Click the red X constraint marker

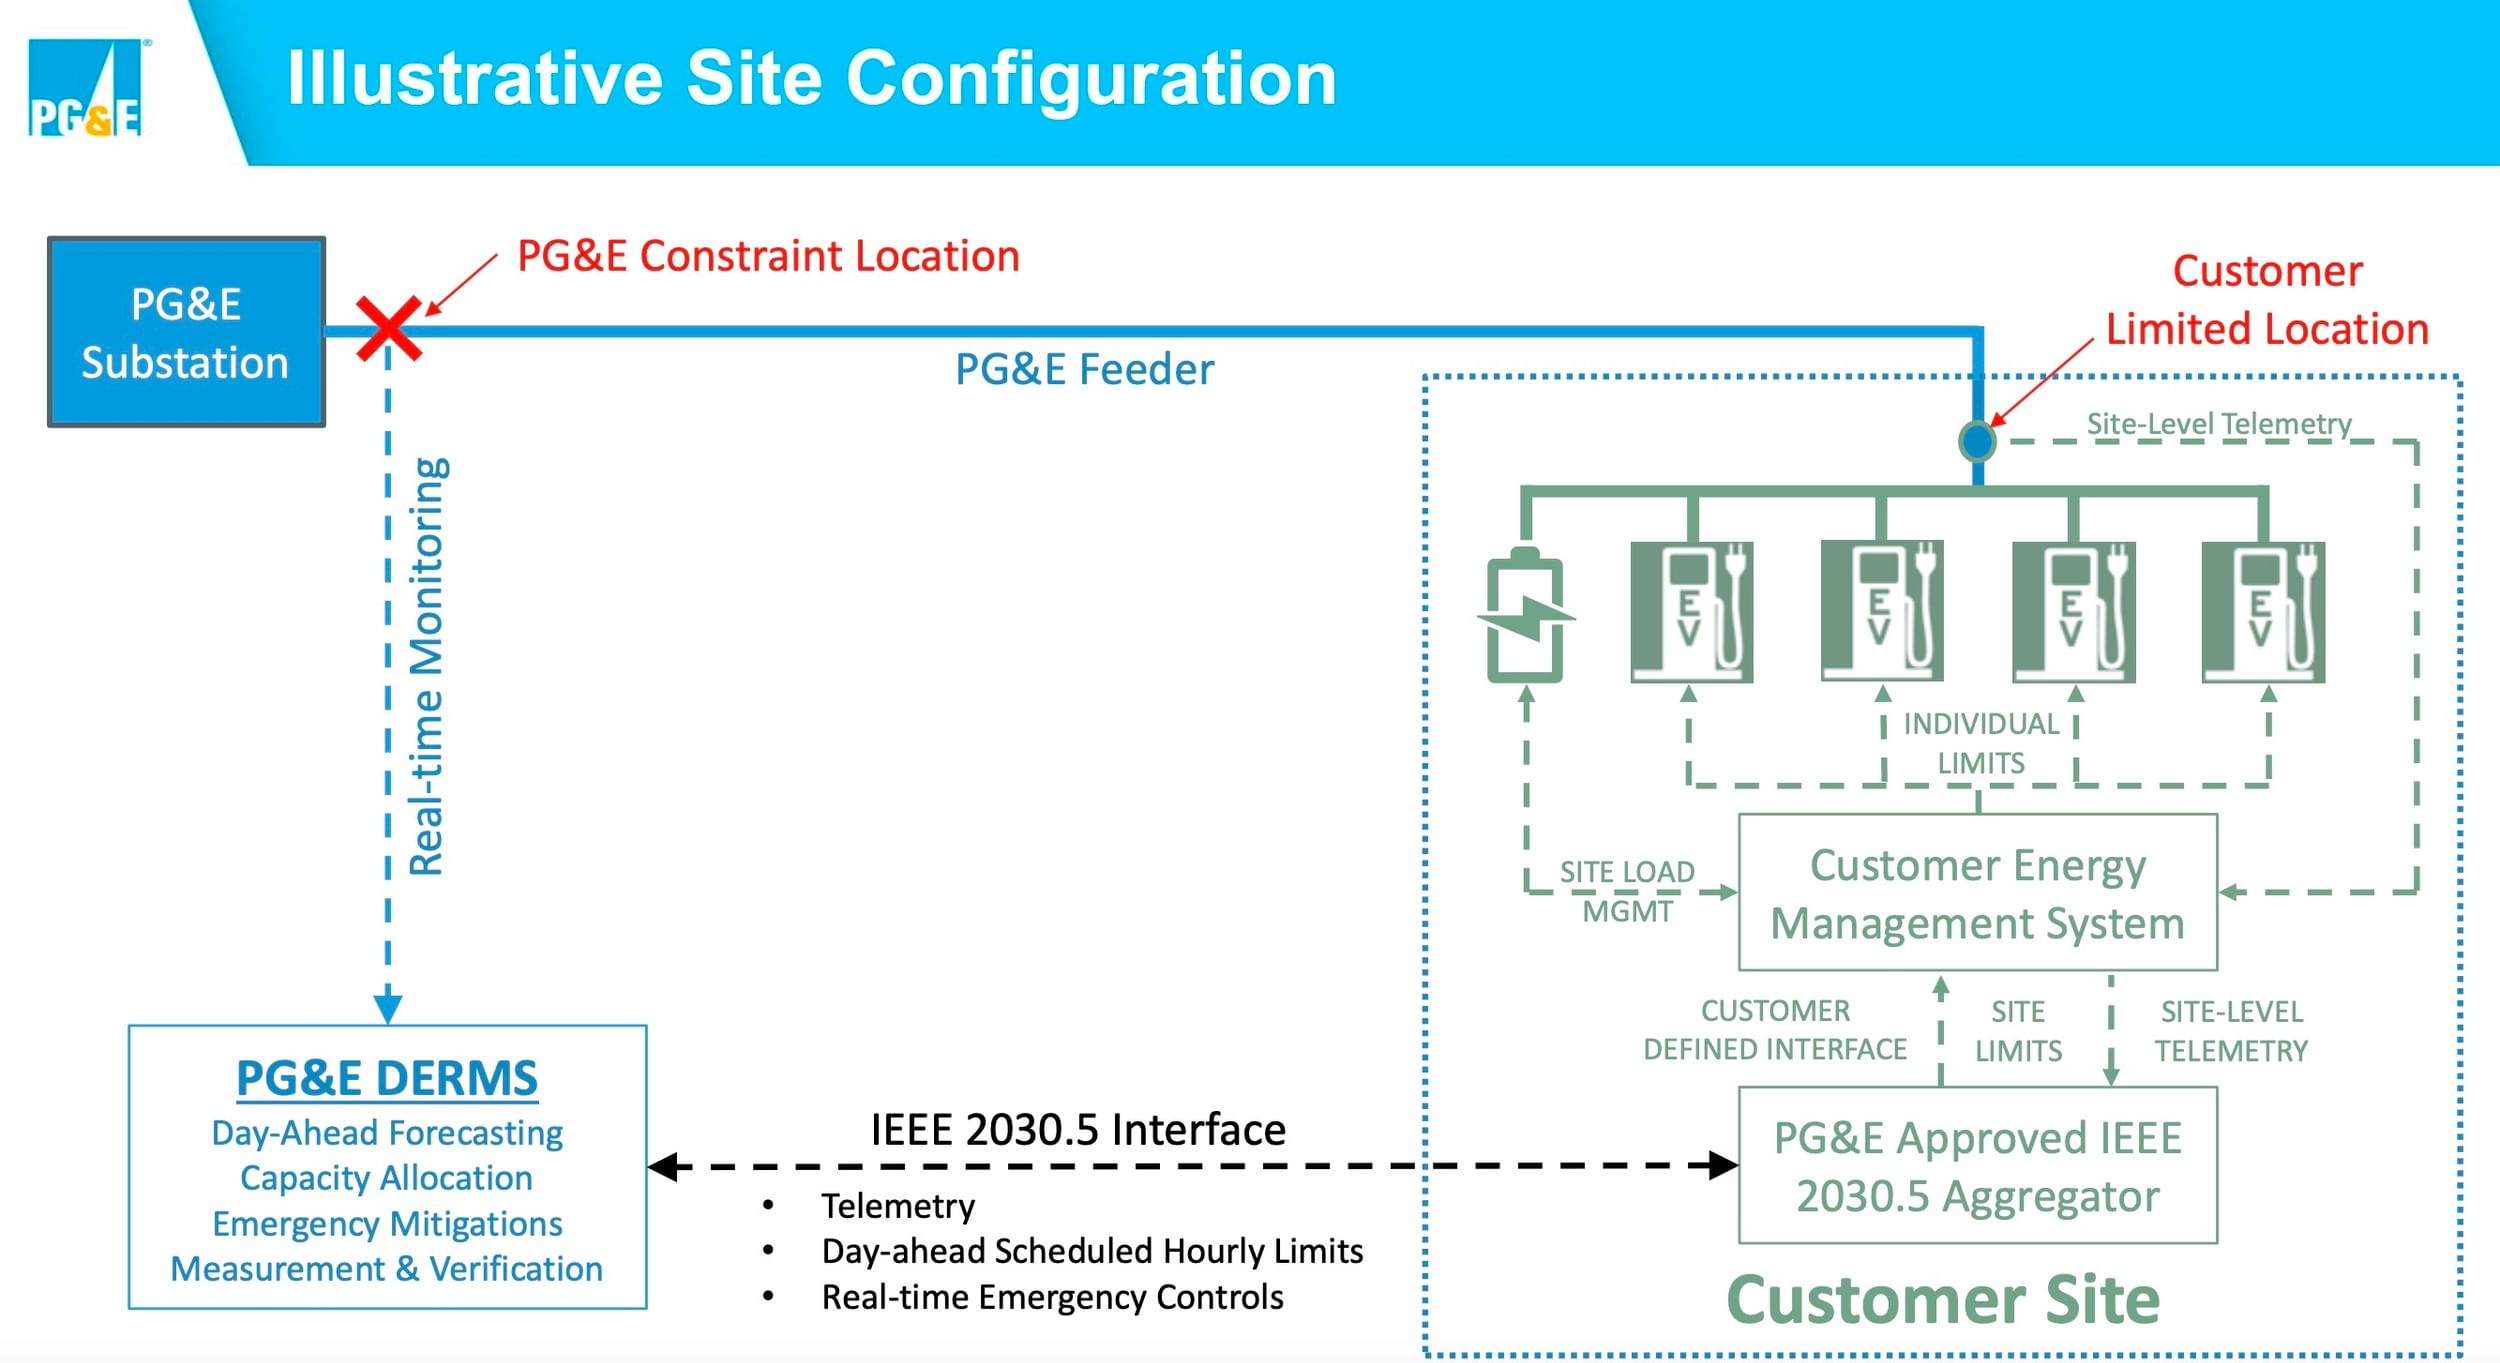389,328
